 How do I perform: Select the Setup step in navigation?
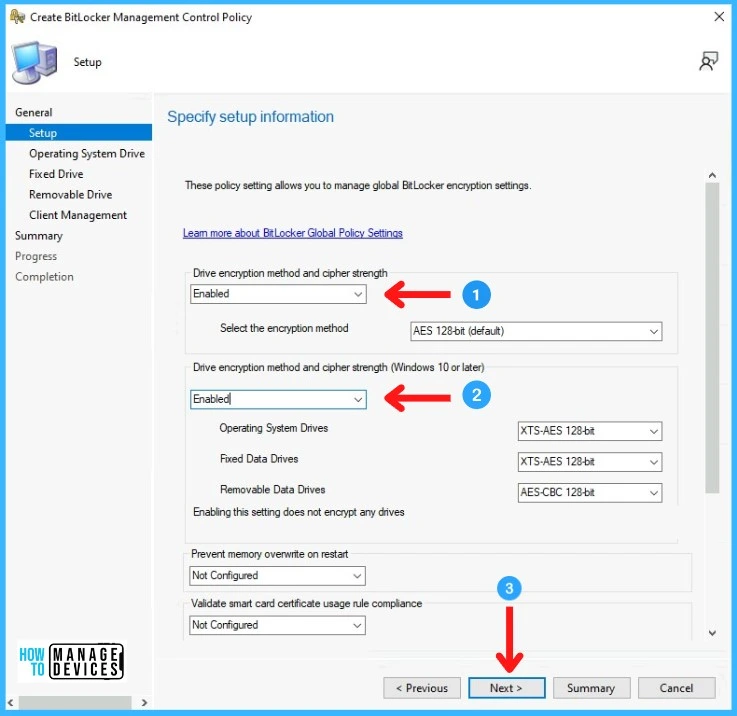click(x=78, y=133)
